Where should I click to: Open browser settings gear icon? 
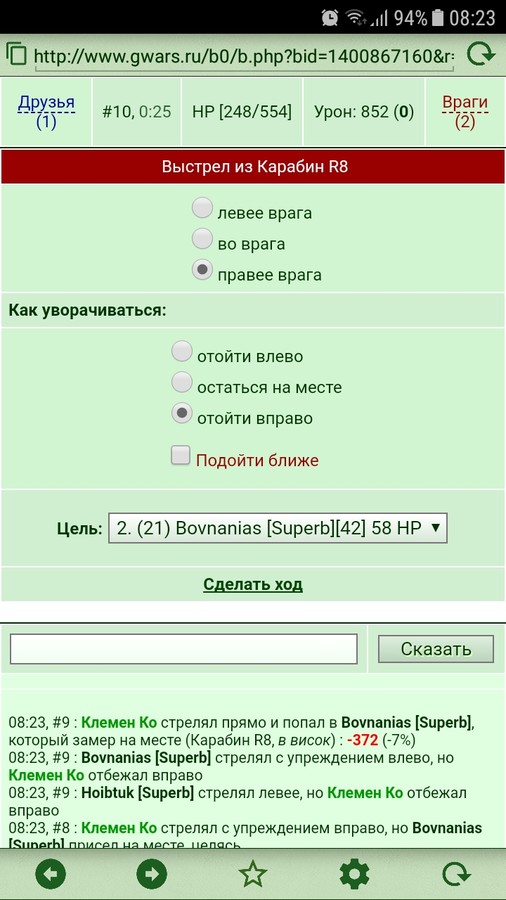tap(354, 875)
